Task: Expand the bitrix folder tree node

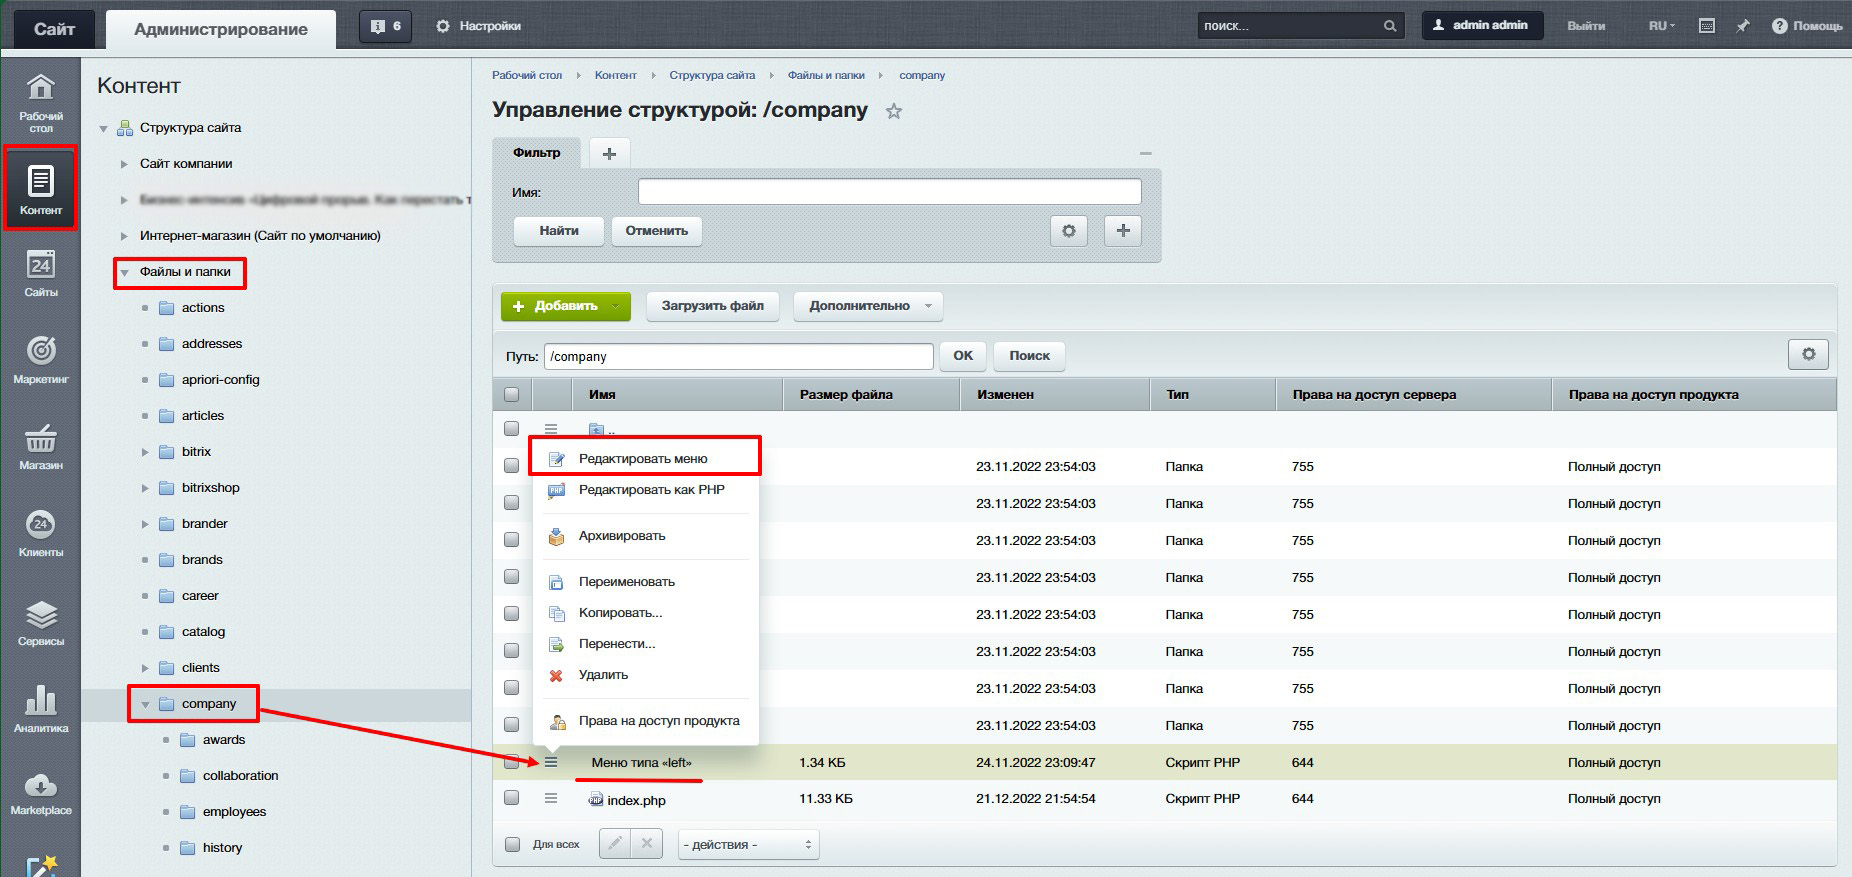Action: [145, 452]
